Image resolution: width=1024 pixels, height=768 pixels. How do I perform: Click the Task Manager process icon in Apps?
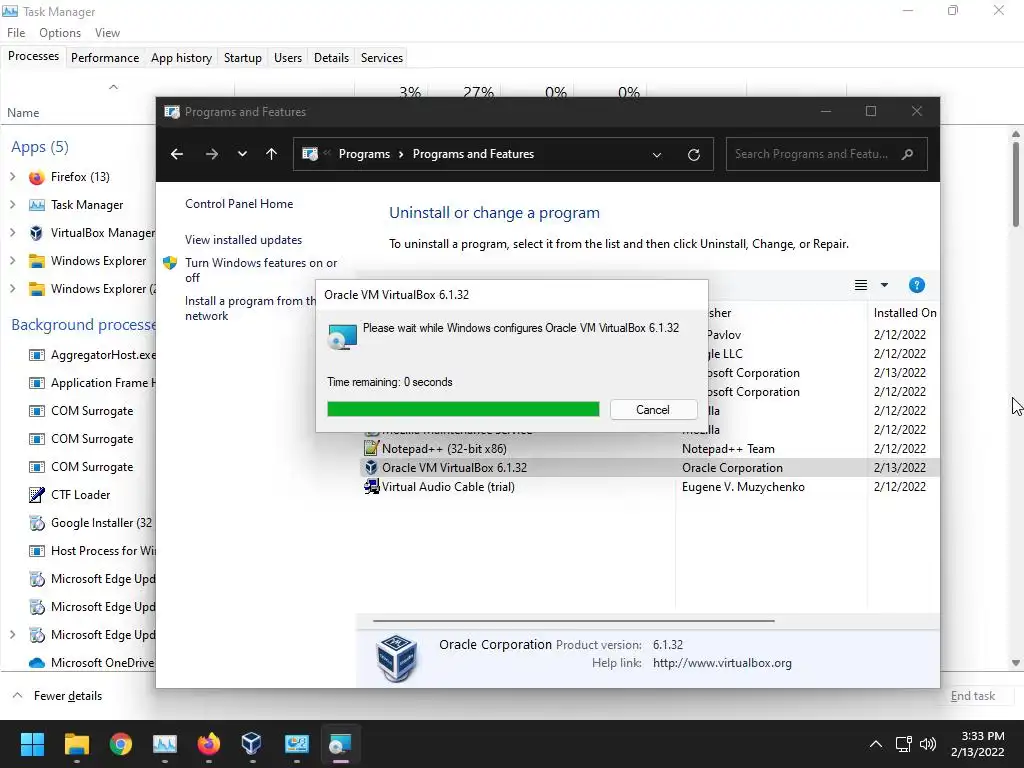tap(37, 205)
